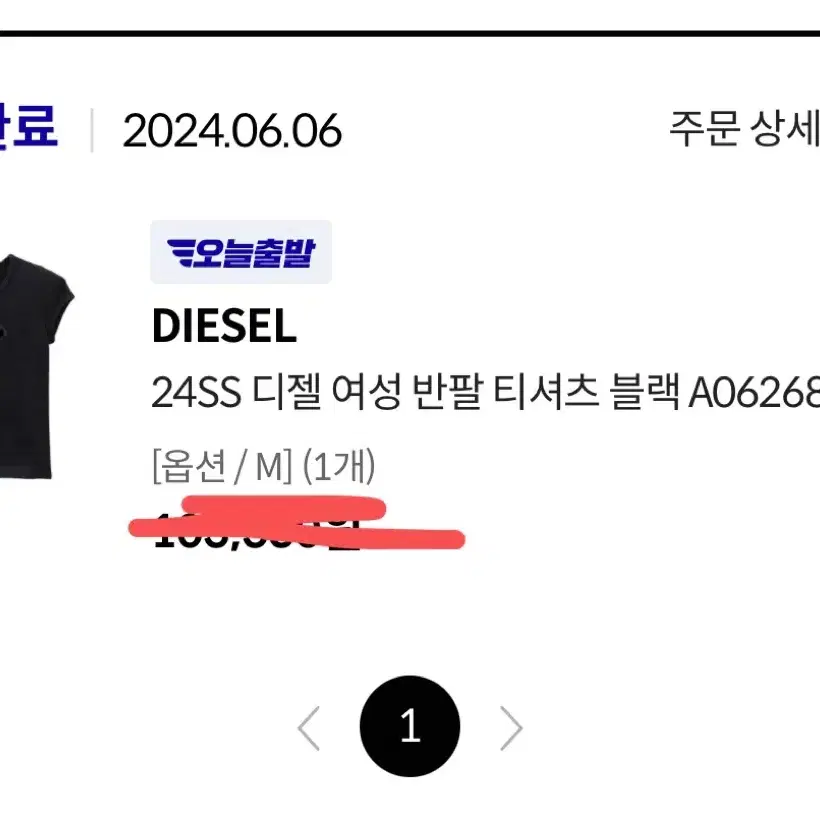Click the A06268 product code text
This screenshot has height=820, width=820.
[x=754, y=393]
